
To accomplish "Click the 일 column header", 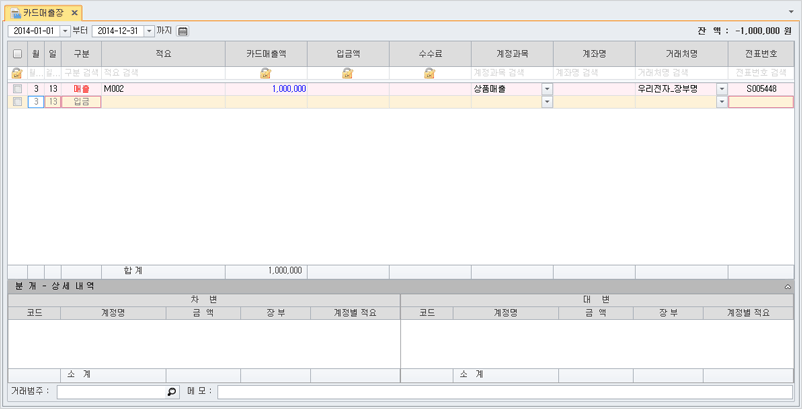I will (x=53, y=54).
